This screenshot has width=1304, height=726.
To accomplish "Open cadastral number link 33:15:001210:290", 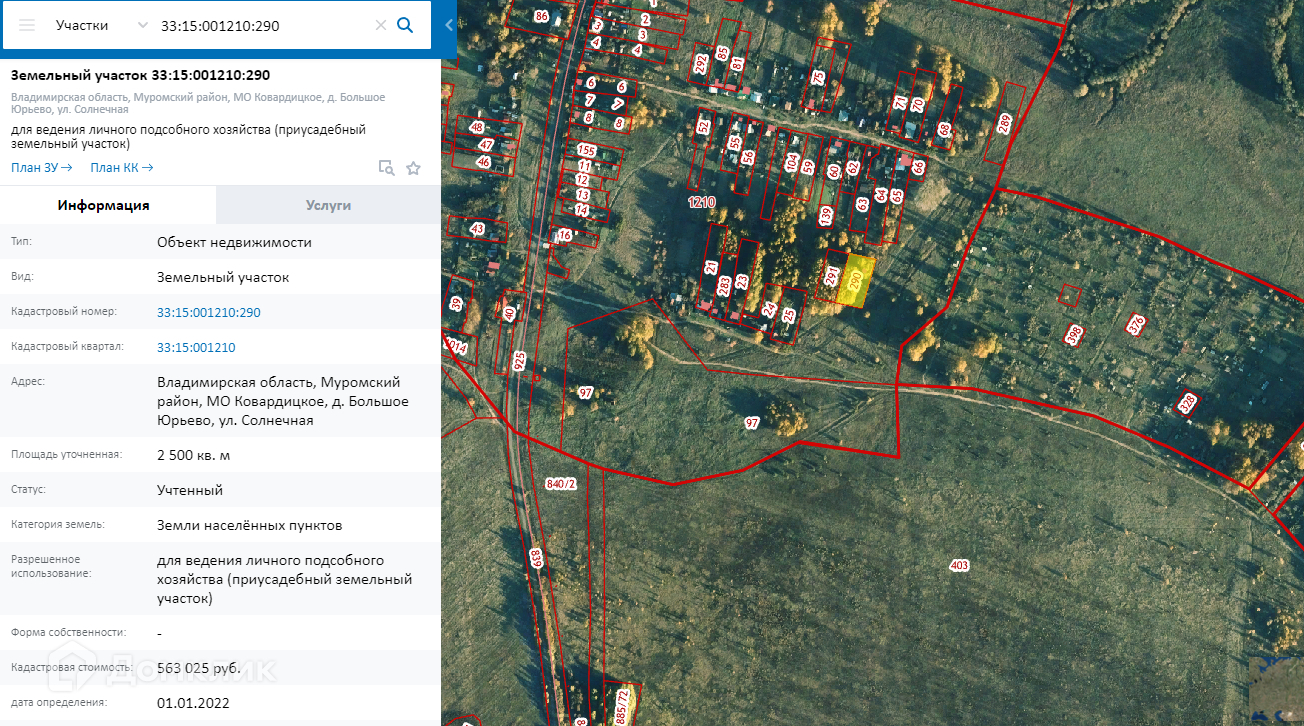I will tap(208, 313).
